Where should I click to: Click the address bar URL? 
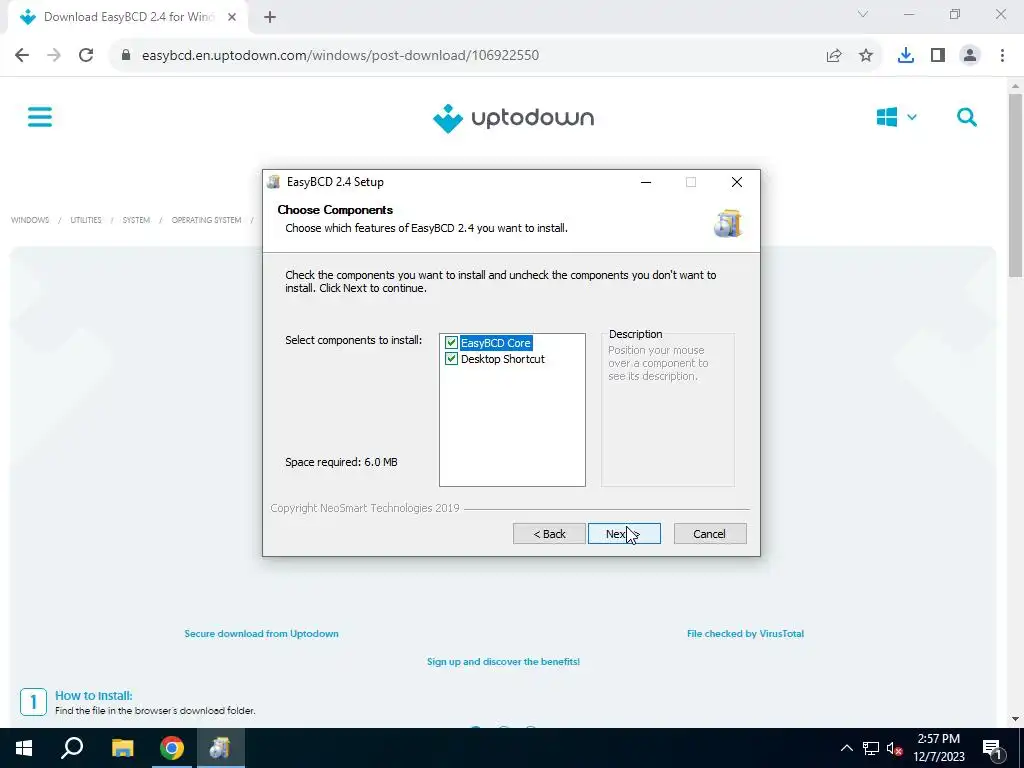pyautogui.click(x=340, y=56)
